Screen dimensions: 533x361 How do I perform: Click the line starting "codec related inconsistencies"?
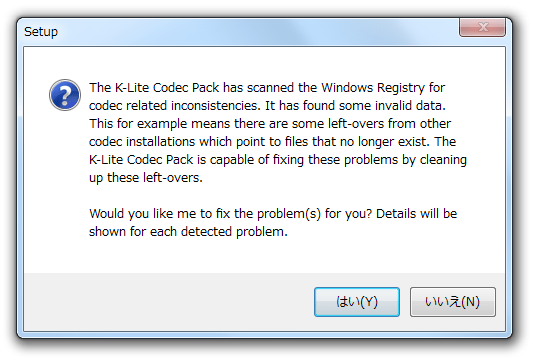coord(267,106)
